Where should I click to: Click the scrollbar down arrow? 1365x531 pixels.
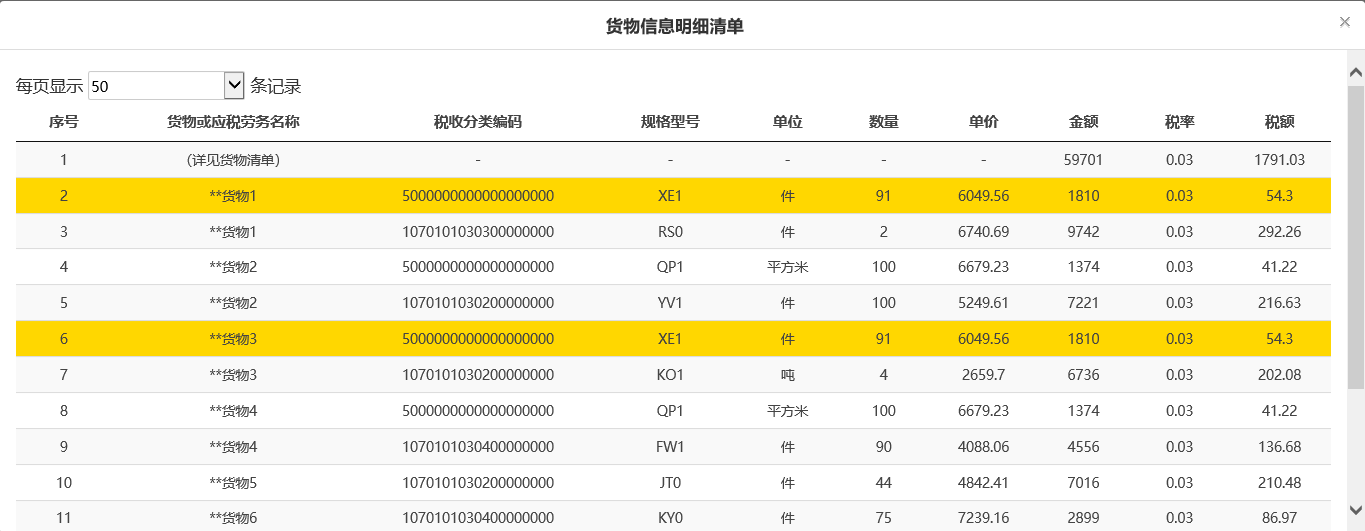(1356, 509)
